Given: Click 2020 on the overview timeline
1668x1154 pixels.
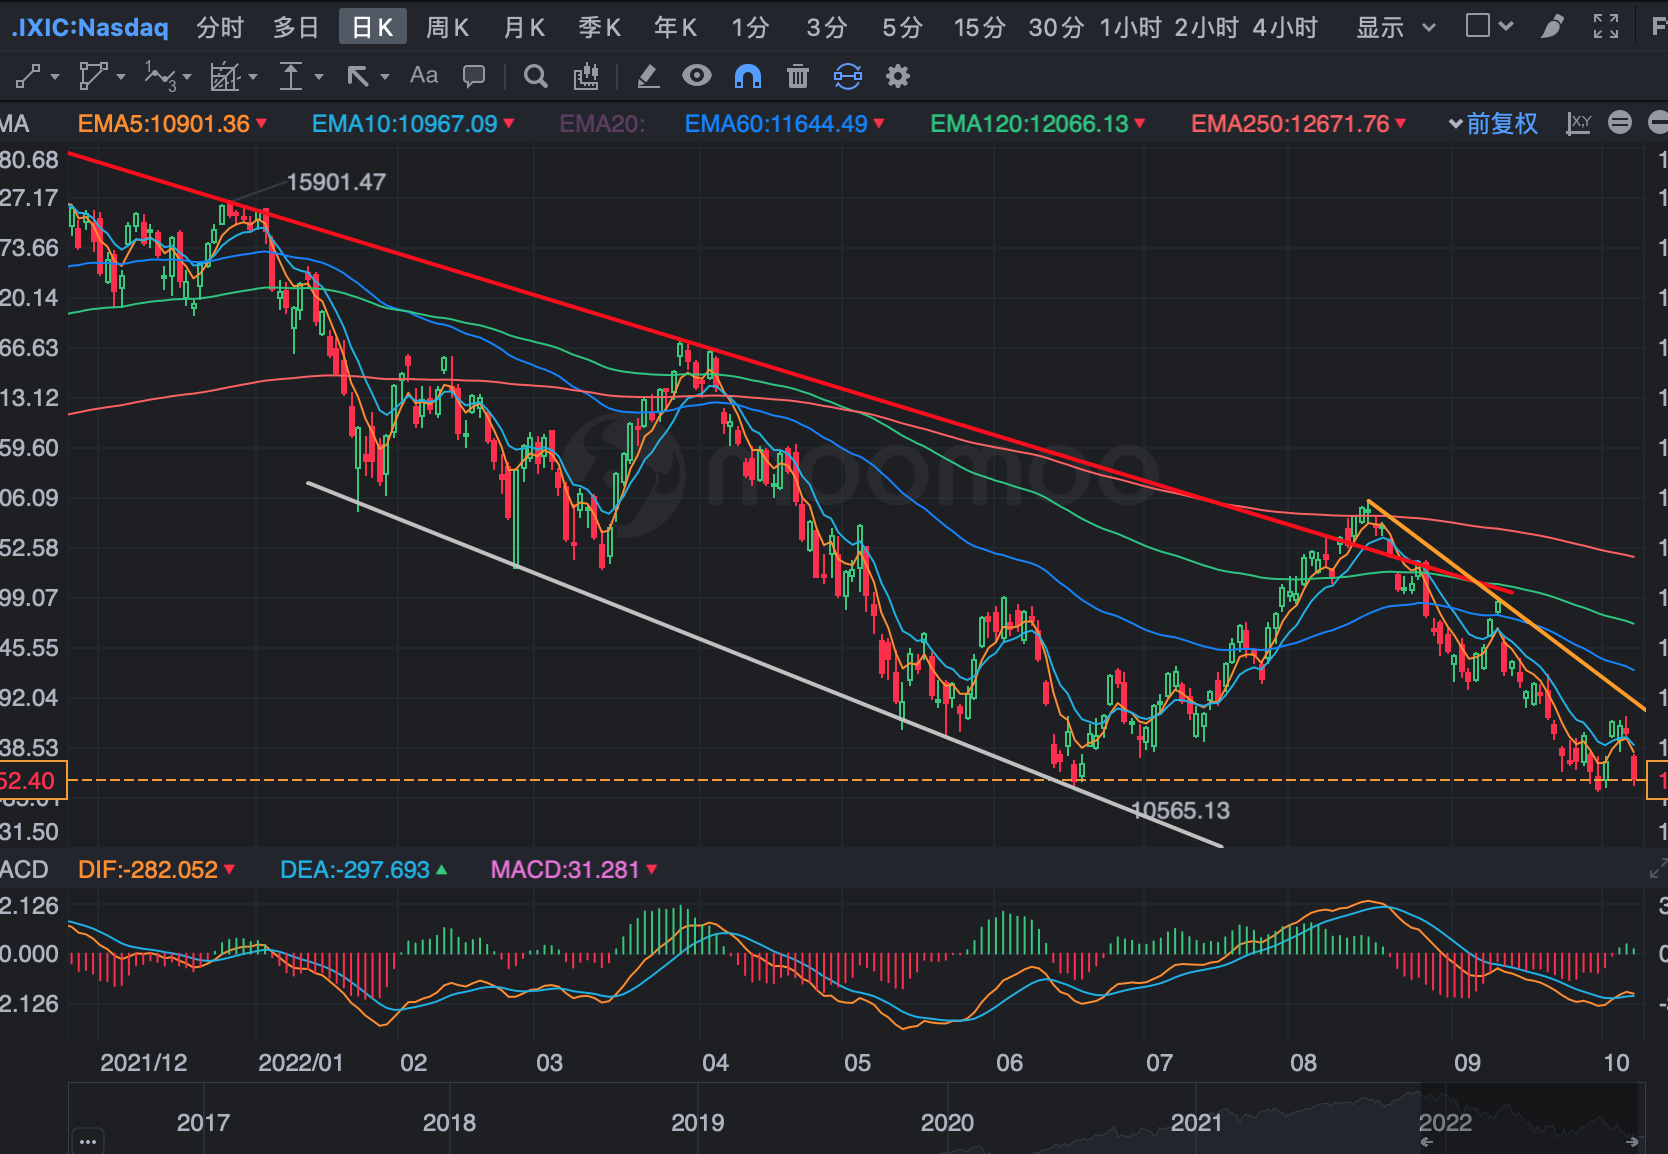Looking at the screenshot, I should [947, 1123].
